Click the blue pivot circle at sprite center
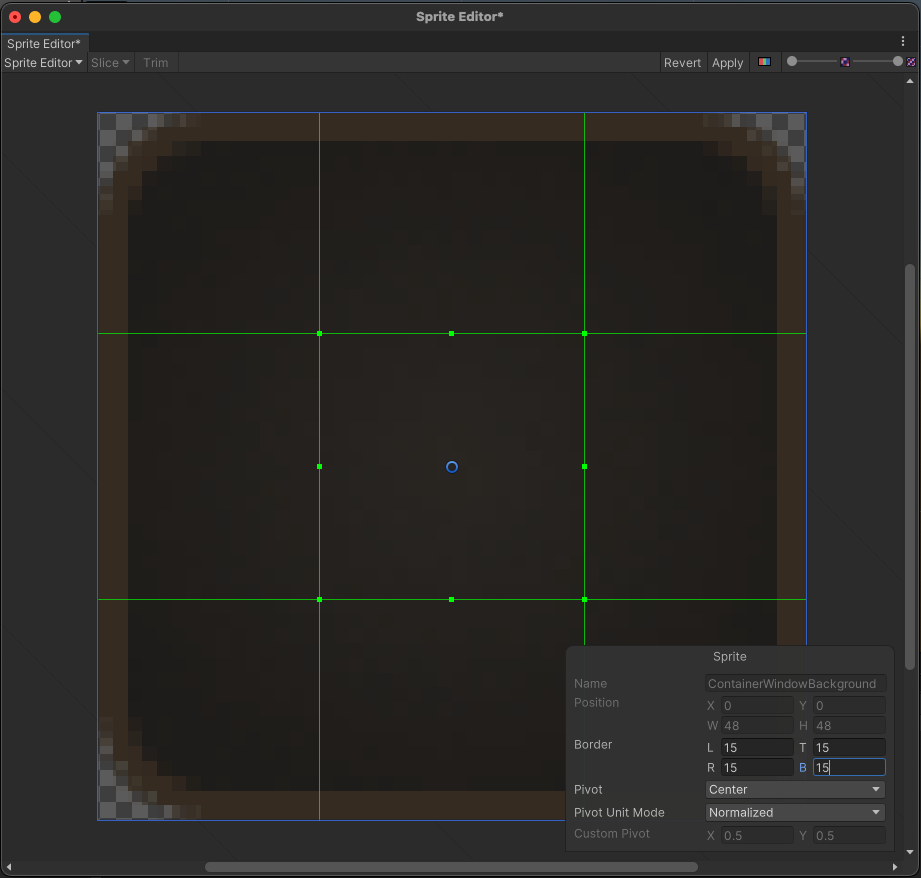This screenshot has width=921, height=878. click(452, 467)
